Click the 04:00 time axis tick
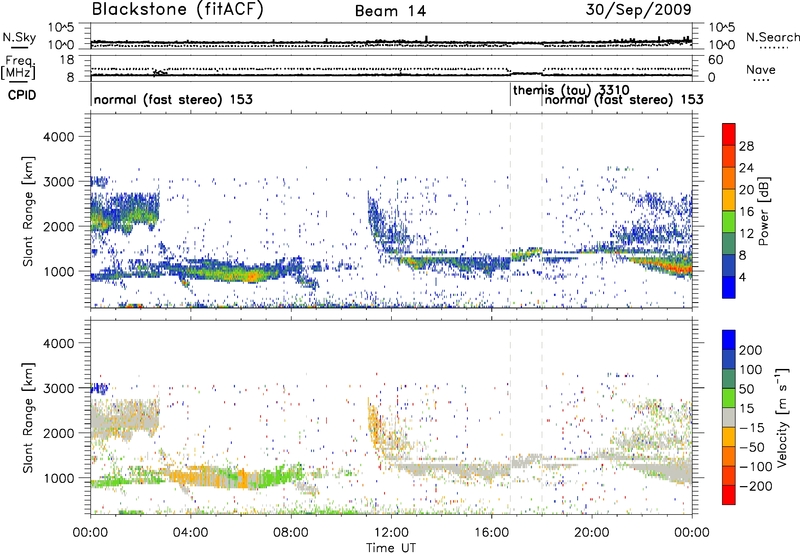Image resolution: width=800 pixels, height=554 pixels. pyautogui.click(x=191, y=533)
